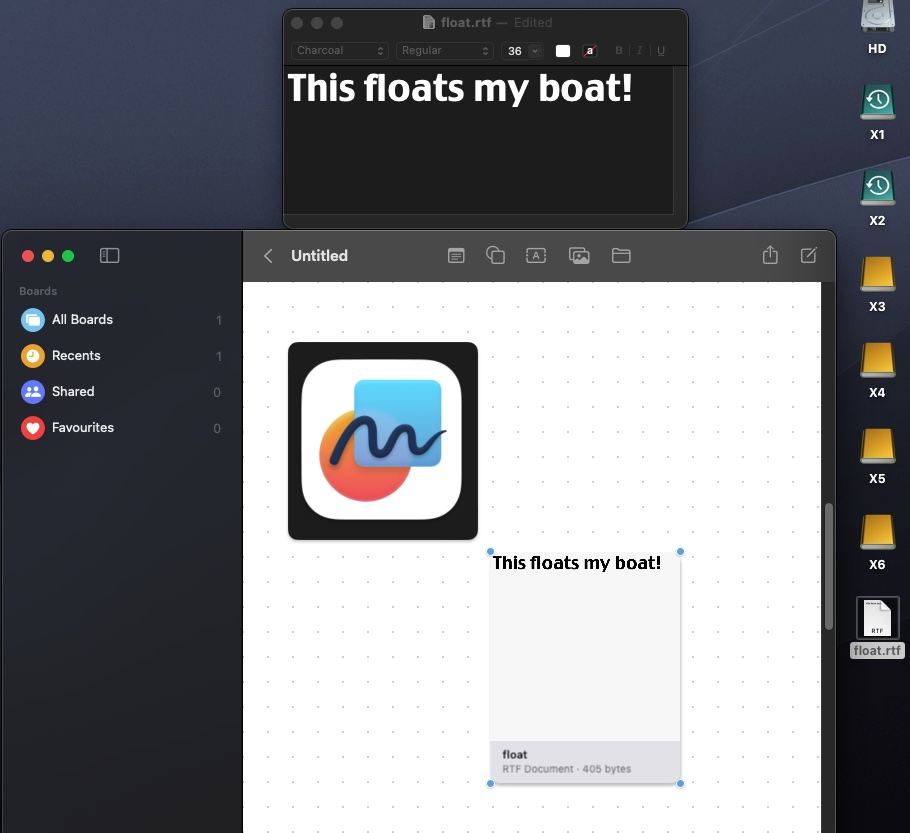
Task: Open the Charcoal font family dropdown
Action: coord(340,51)
